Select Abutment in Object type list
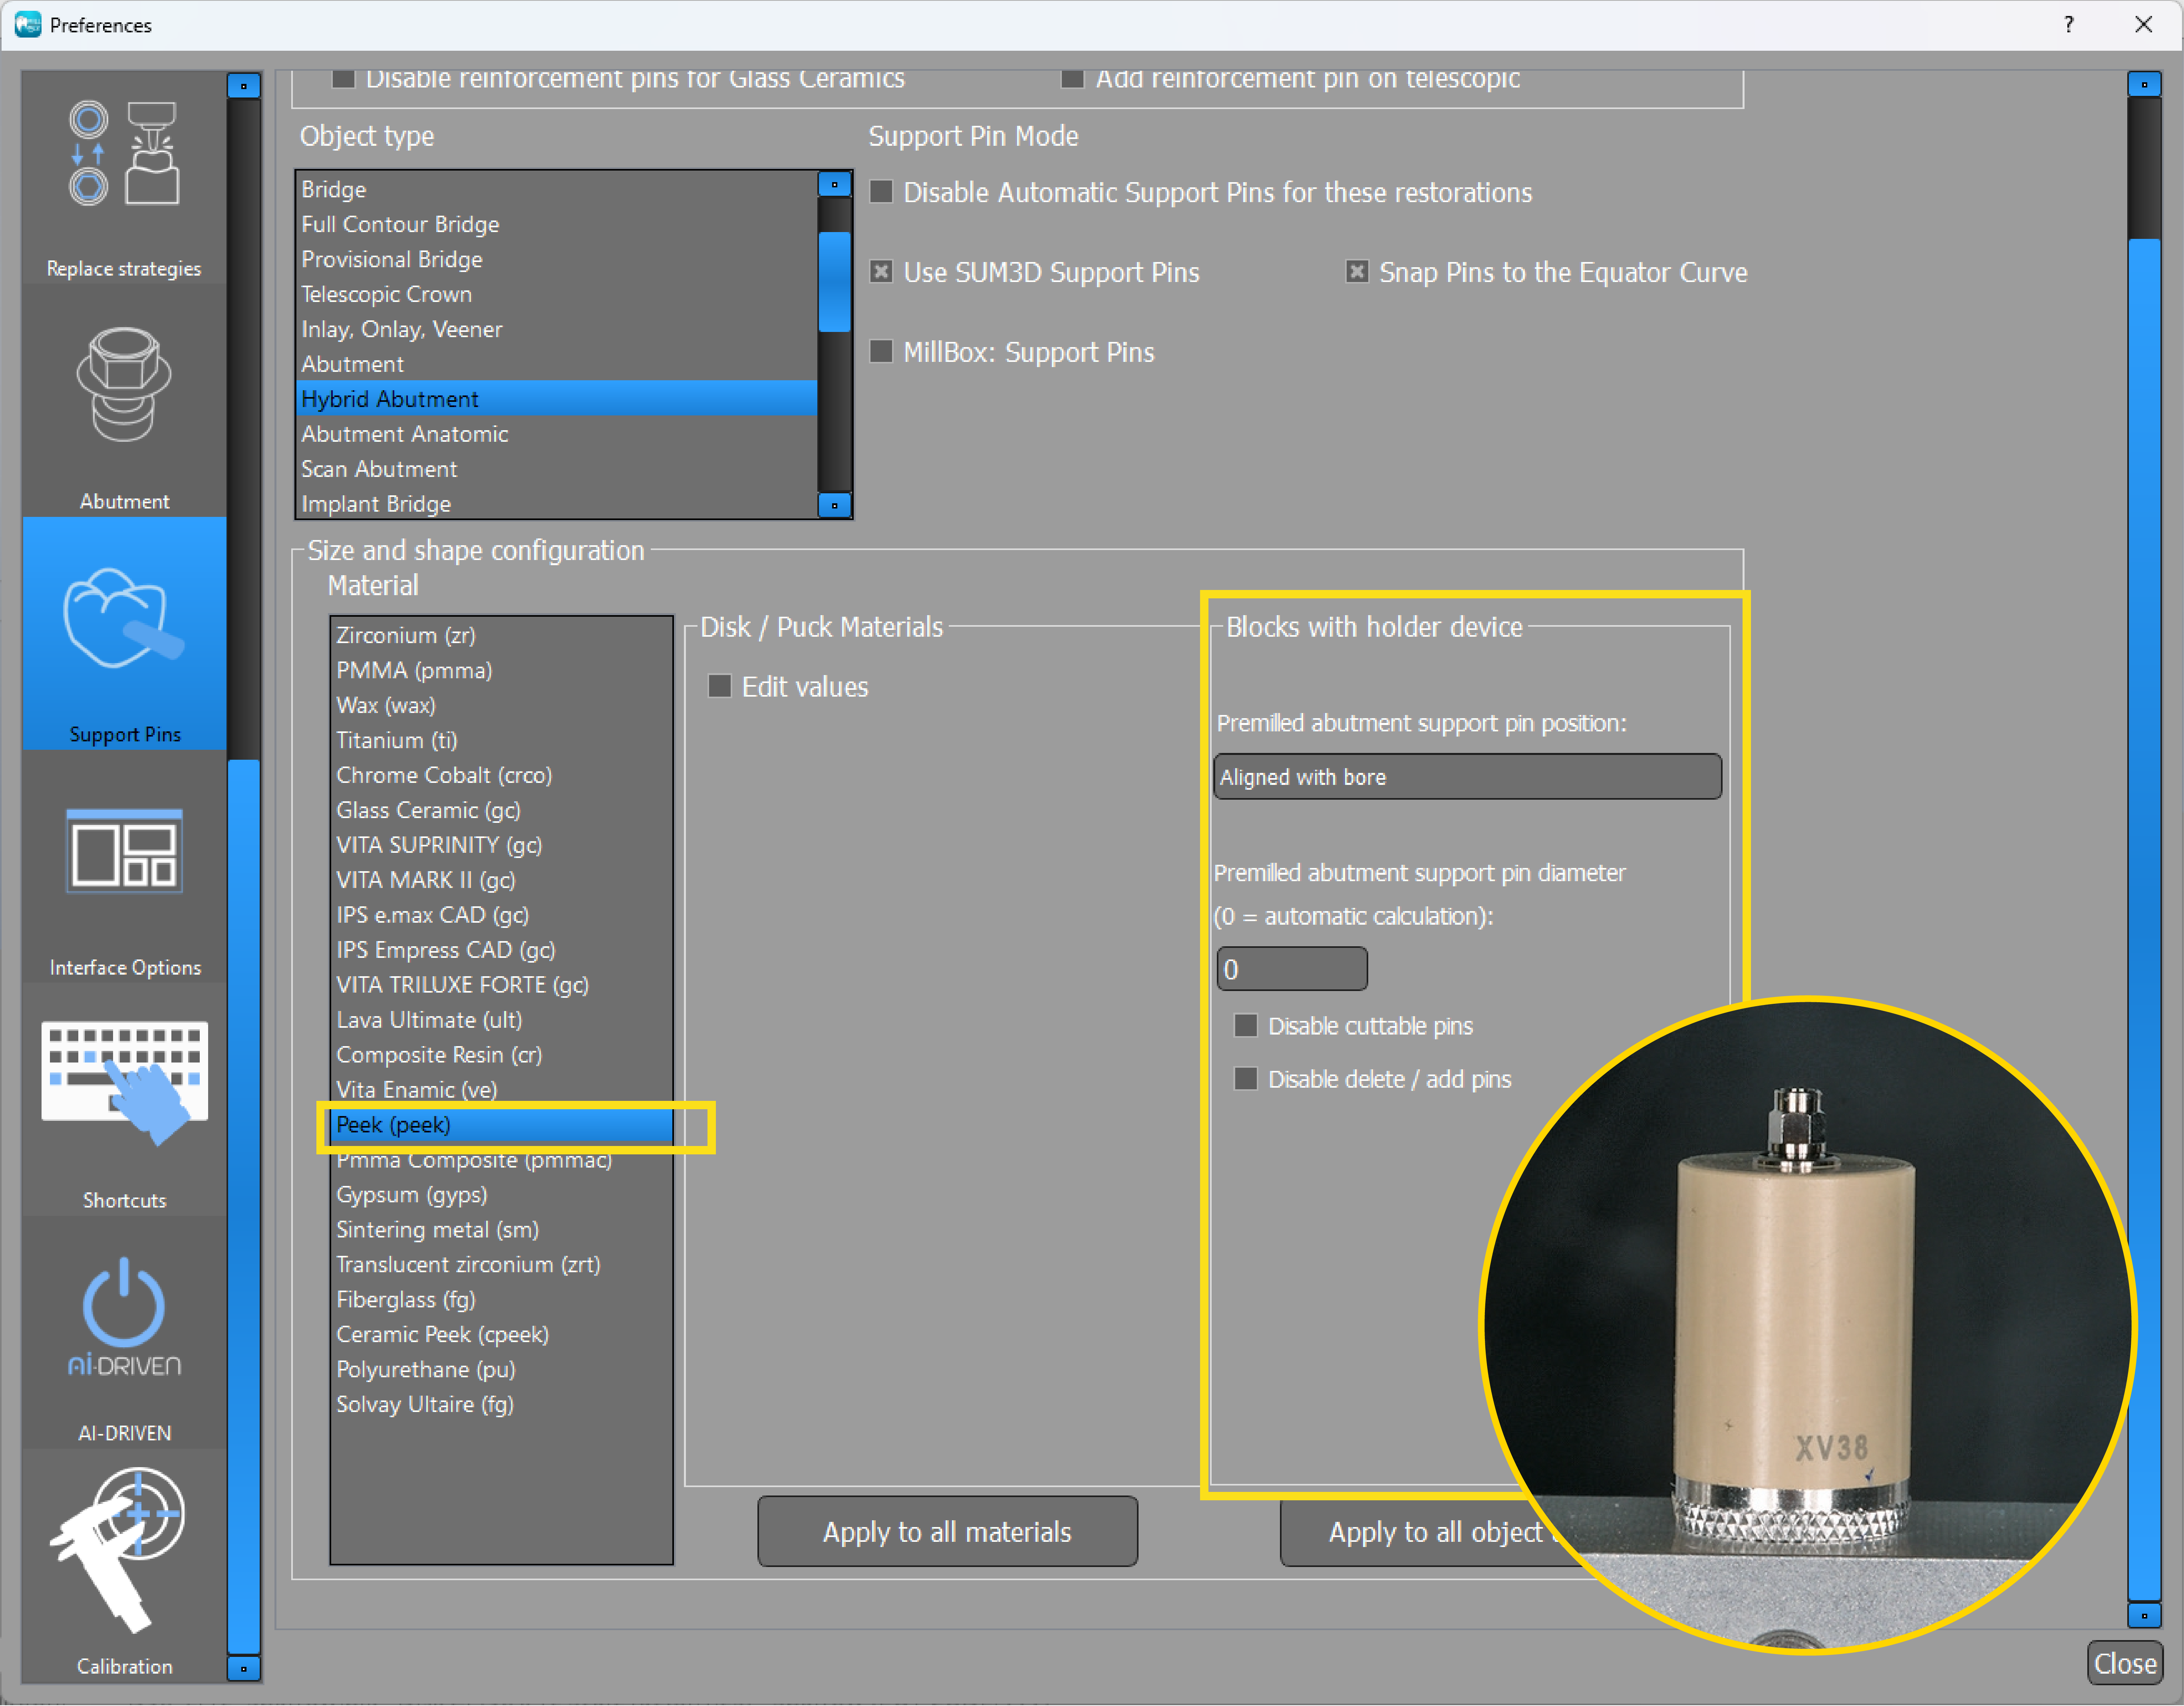2184x1706 pixels. coord(557,364)
